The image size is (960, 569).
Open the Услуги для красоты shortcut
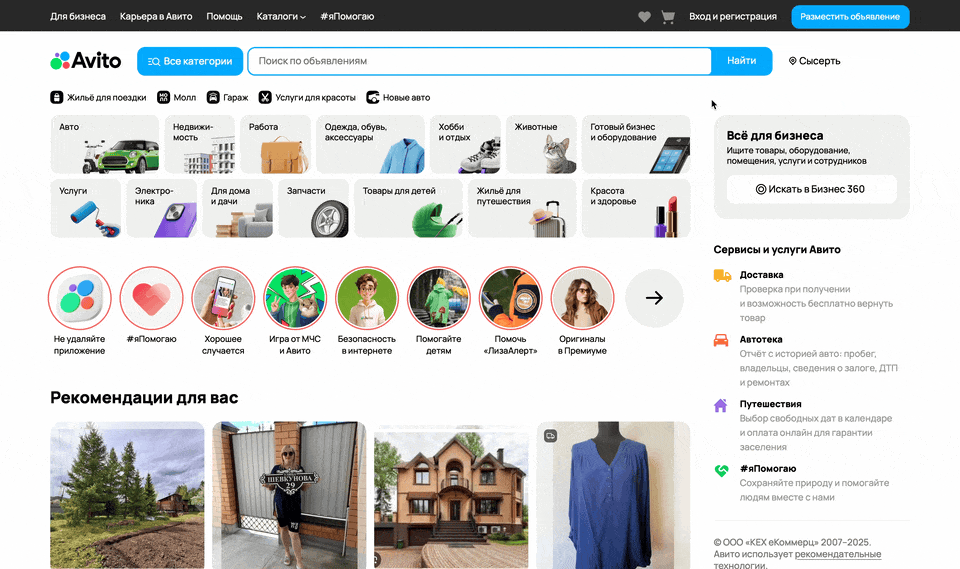pos(307,97)
